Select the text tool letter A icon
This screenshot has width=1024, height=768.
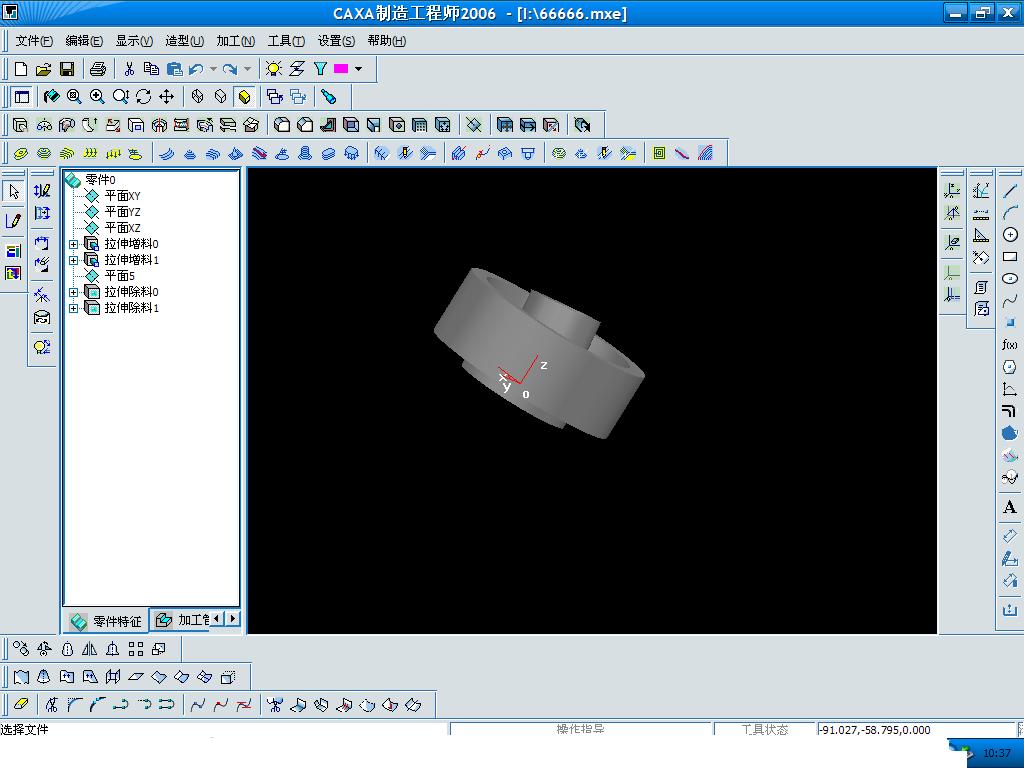coord(1010,507)
